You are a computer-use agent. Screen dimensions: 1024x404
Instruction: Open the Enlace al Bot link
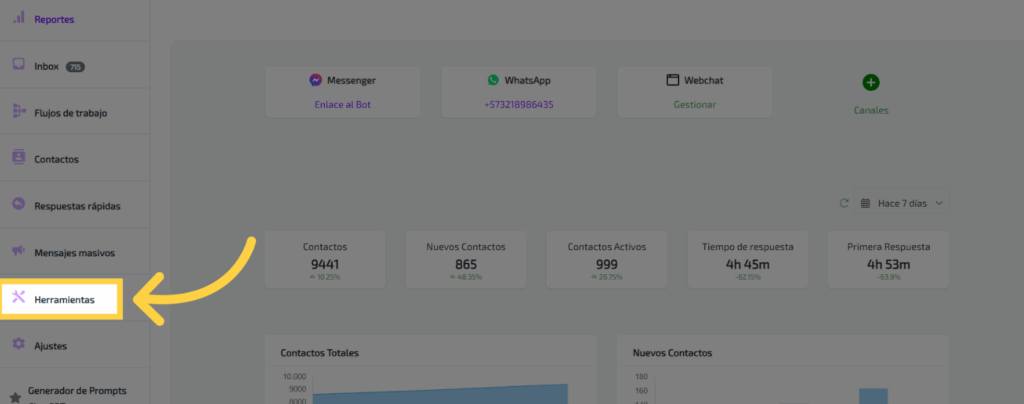pyautogui.click(x=343, y=104)
